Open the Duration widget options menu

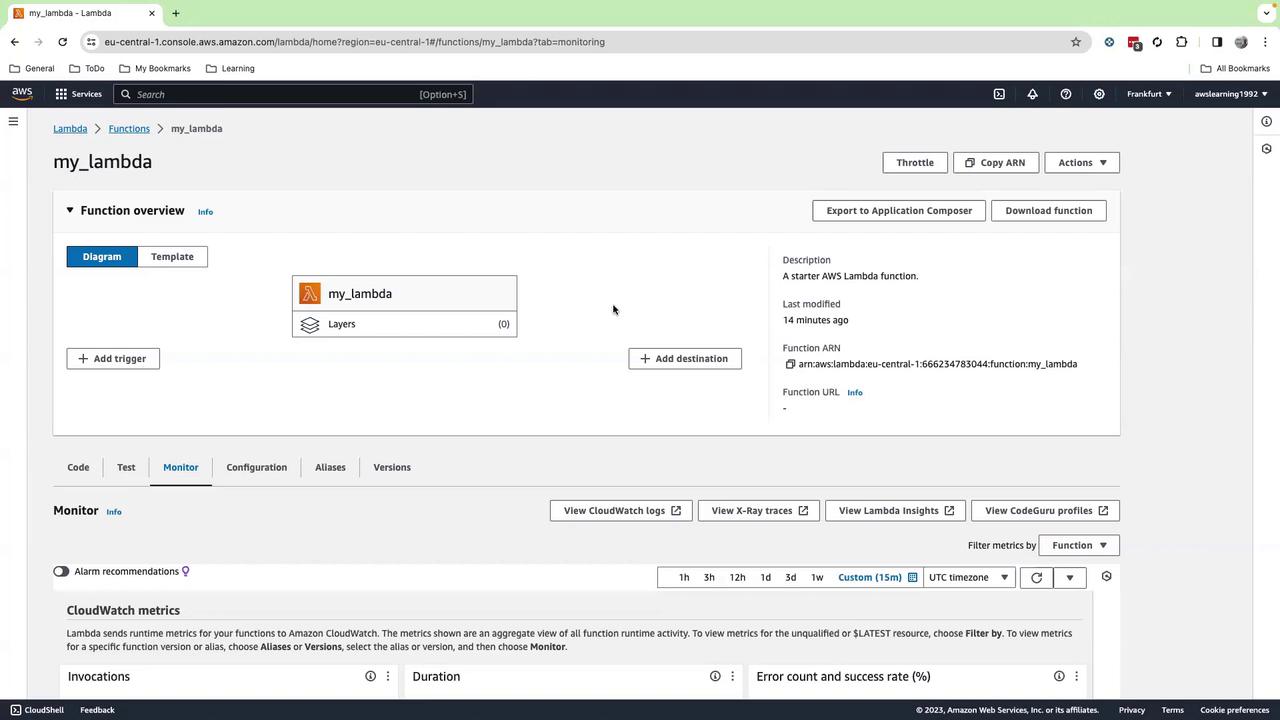point(733,676)
